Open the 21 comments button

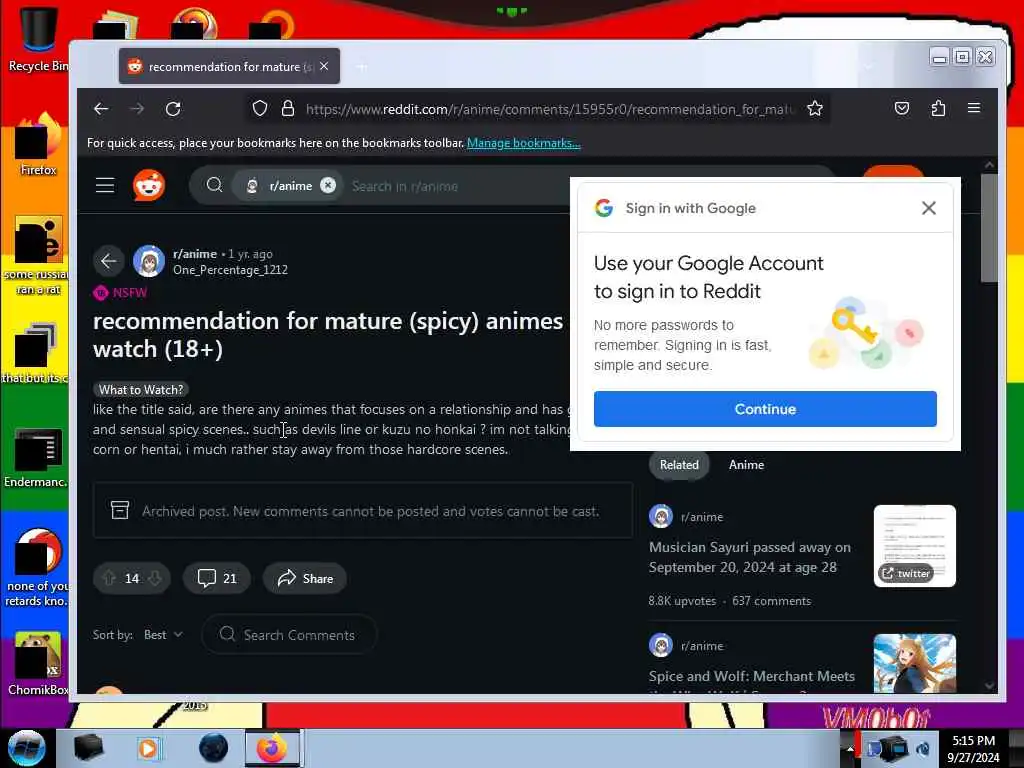click(x=217, y=579)
